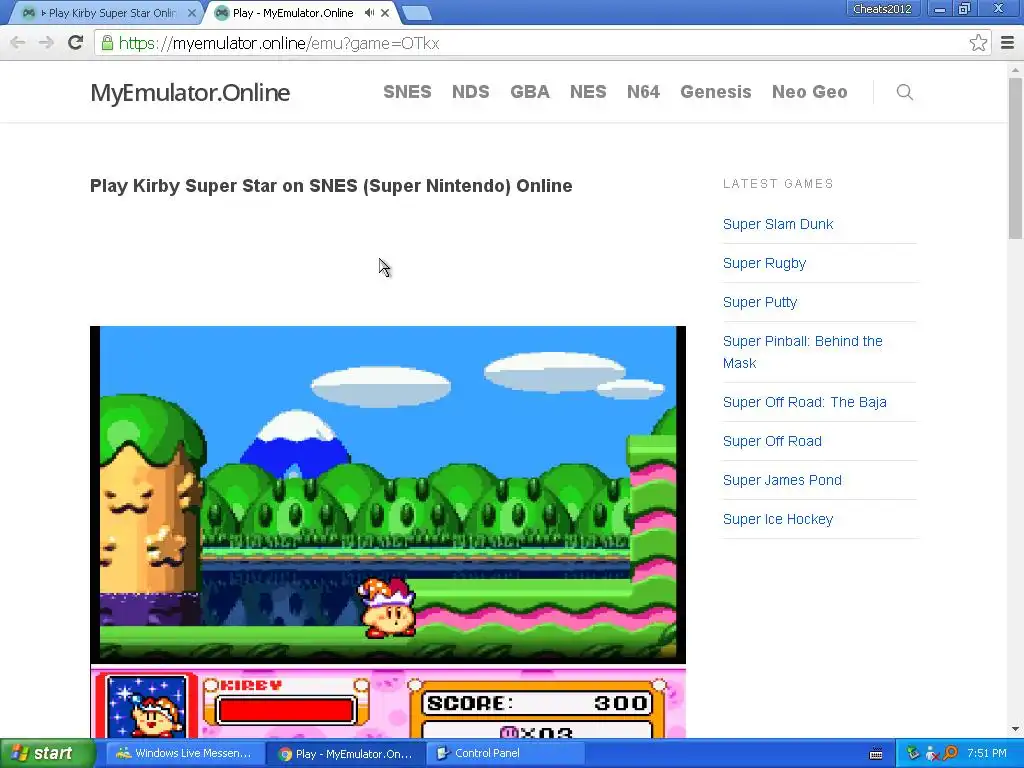Click the keyboard icon in the taskbar

(876, 754)
